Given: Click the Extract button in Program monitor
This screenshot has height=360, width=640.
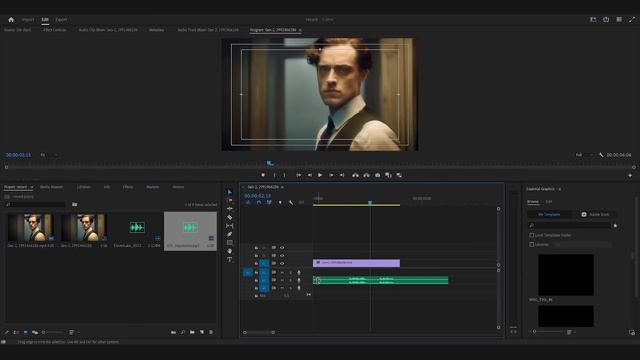Looking at the screenshot, I should click(x=367, y=175).
